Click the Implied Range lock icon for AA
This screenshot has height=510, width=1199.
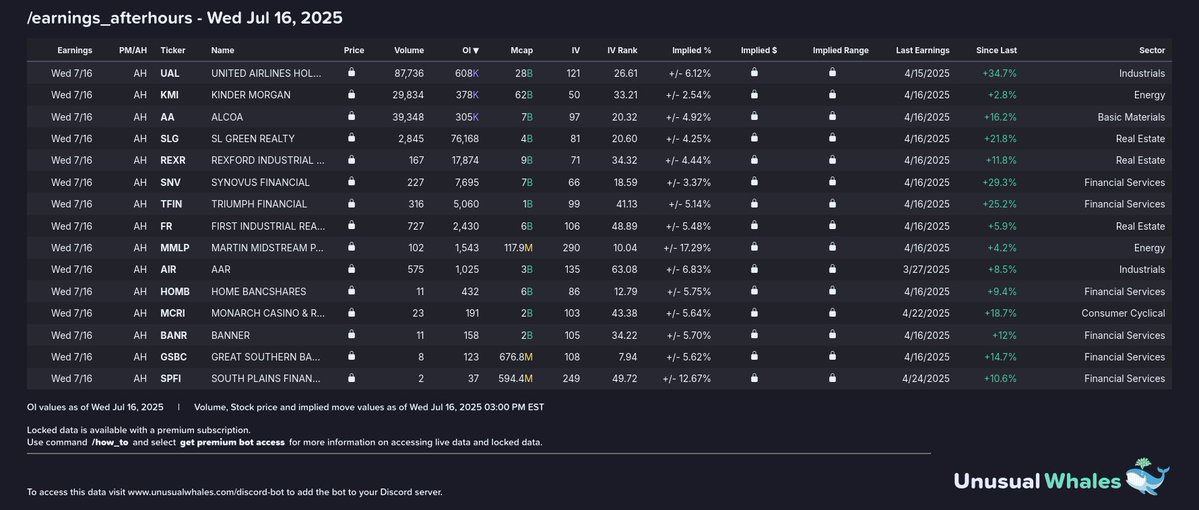tap(832, 116)
